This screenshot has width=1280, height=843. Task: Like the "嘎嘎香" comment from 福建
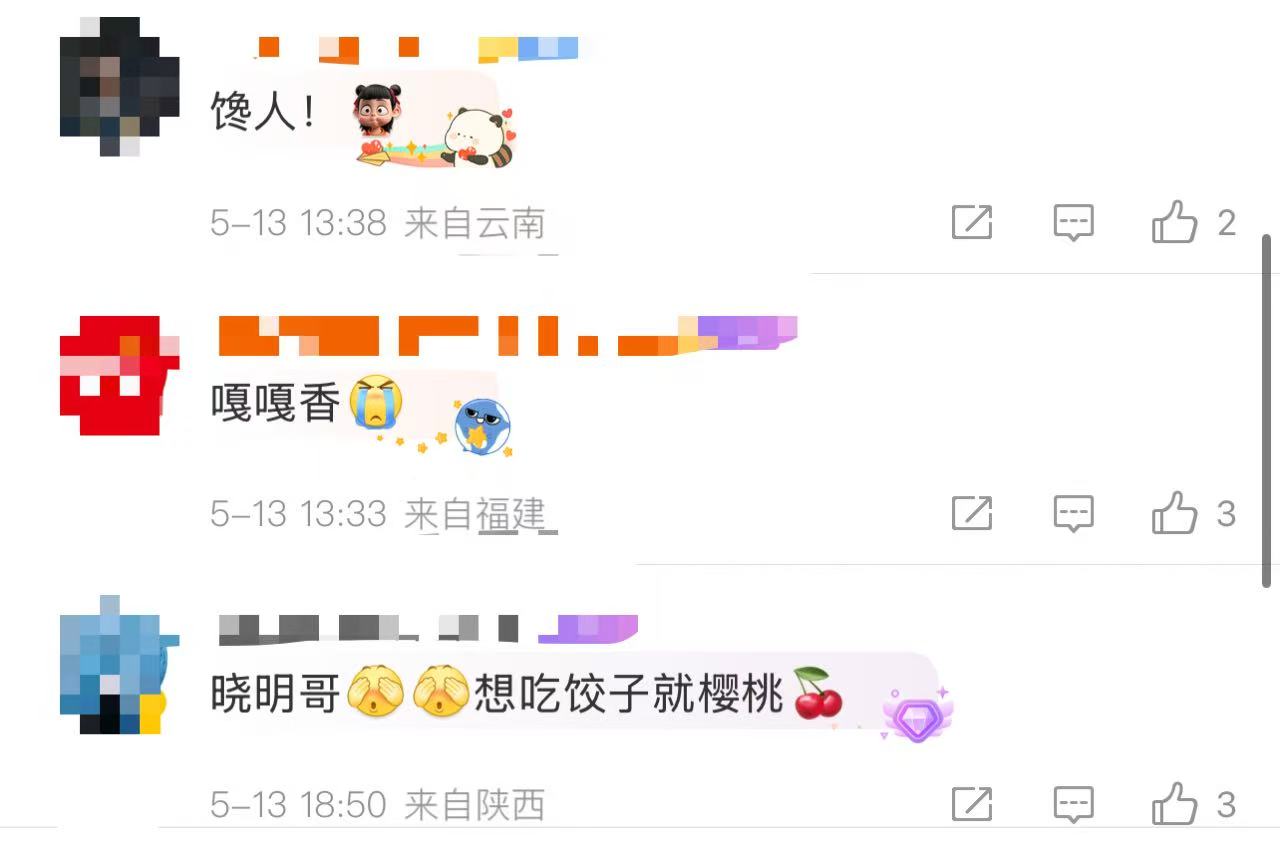[1175, 512]
